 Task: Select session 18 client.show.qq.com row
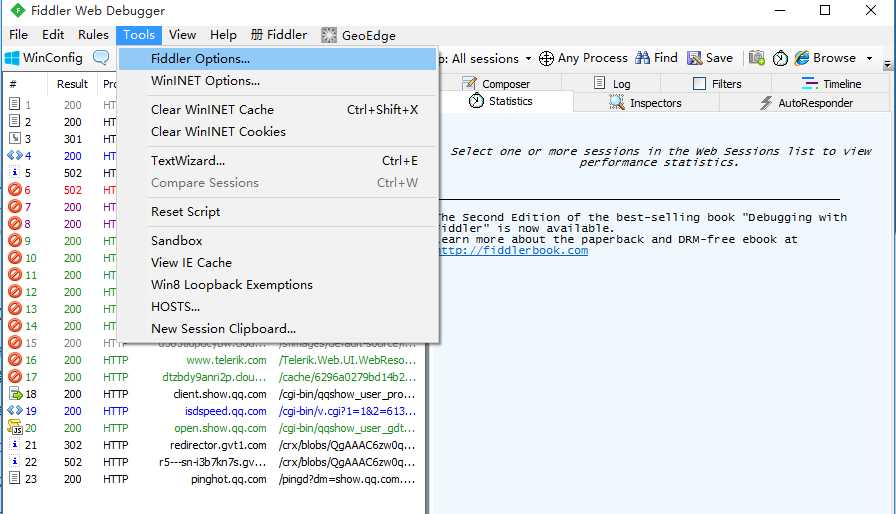[213, 394]
